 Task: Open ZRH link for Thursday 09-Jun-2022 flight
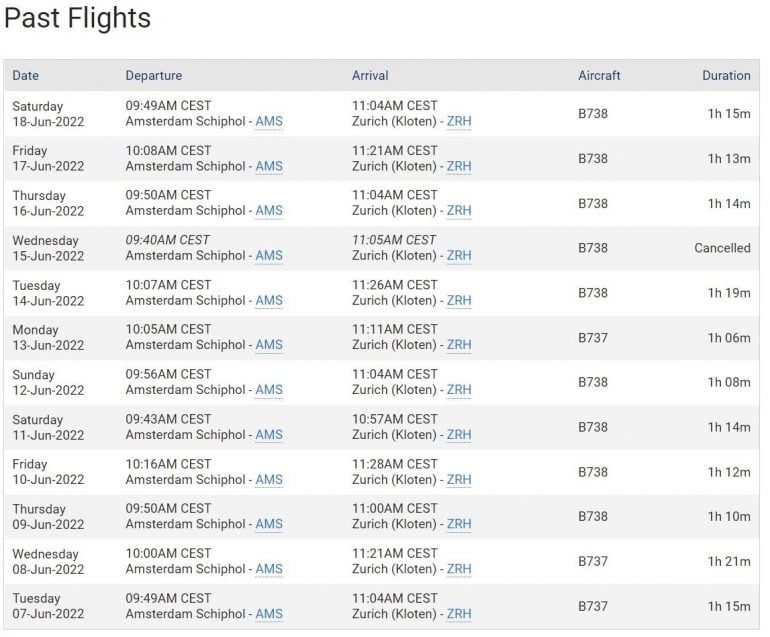[x=459, y=524]
